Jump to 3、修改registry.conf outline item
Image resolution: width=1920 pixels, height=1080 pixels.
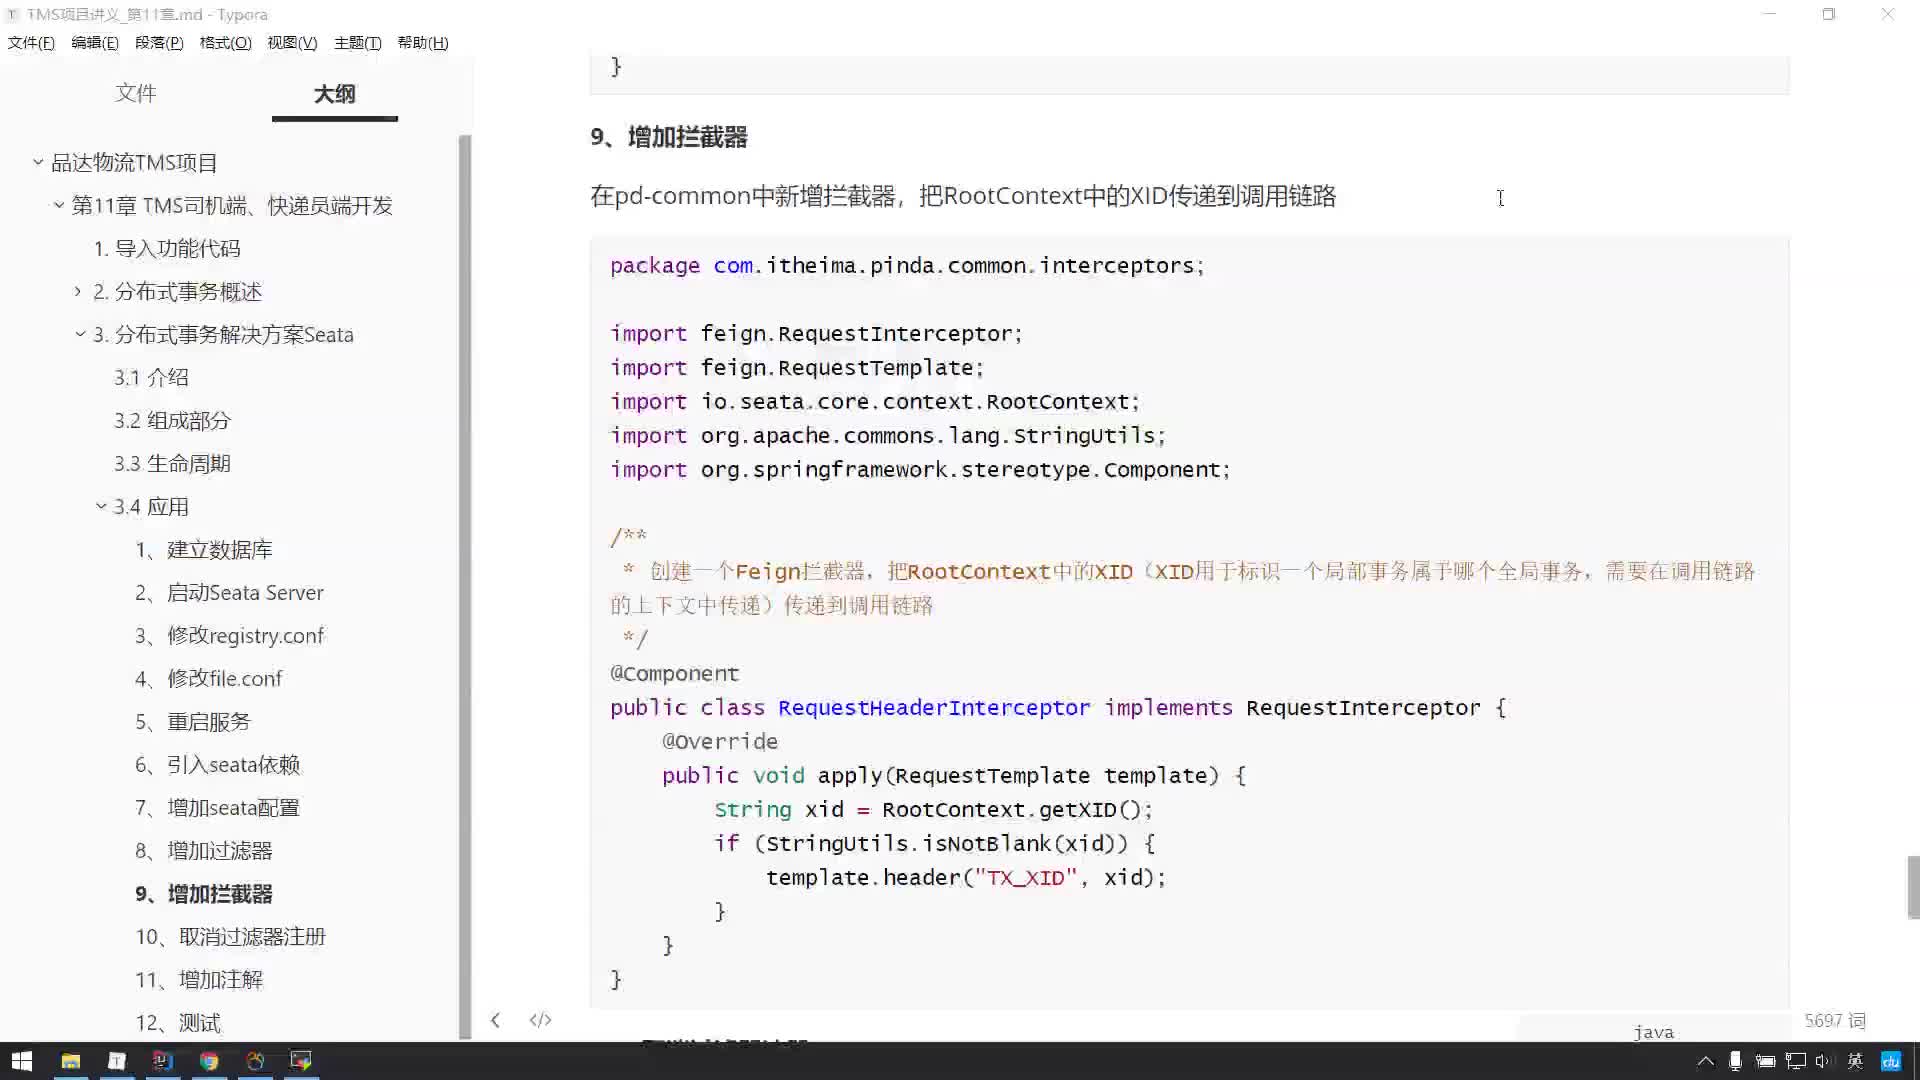coord(230,635)
